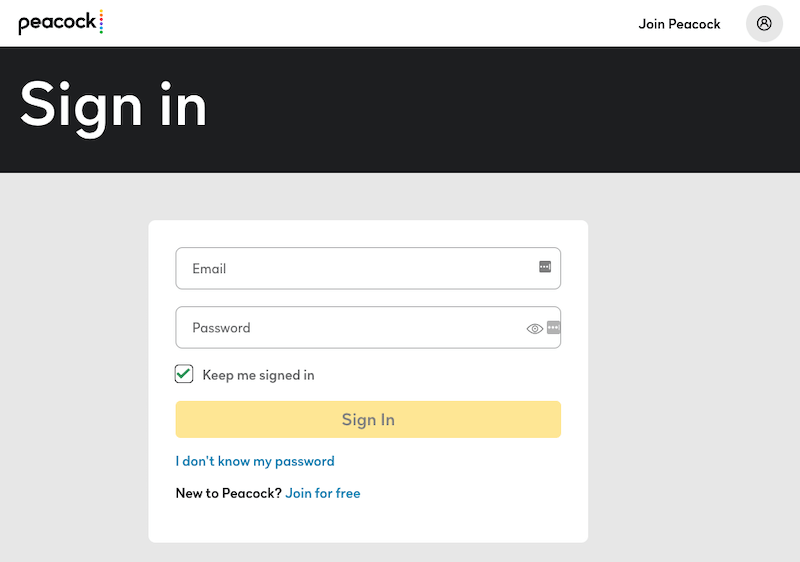Open the account profile icon

coord(764,23)
